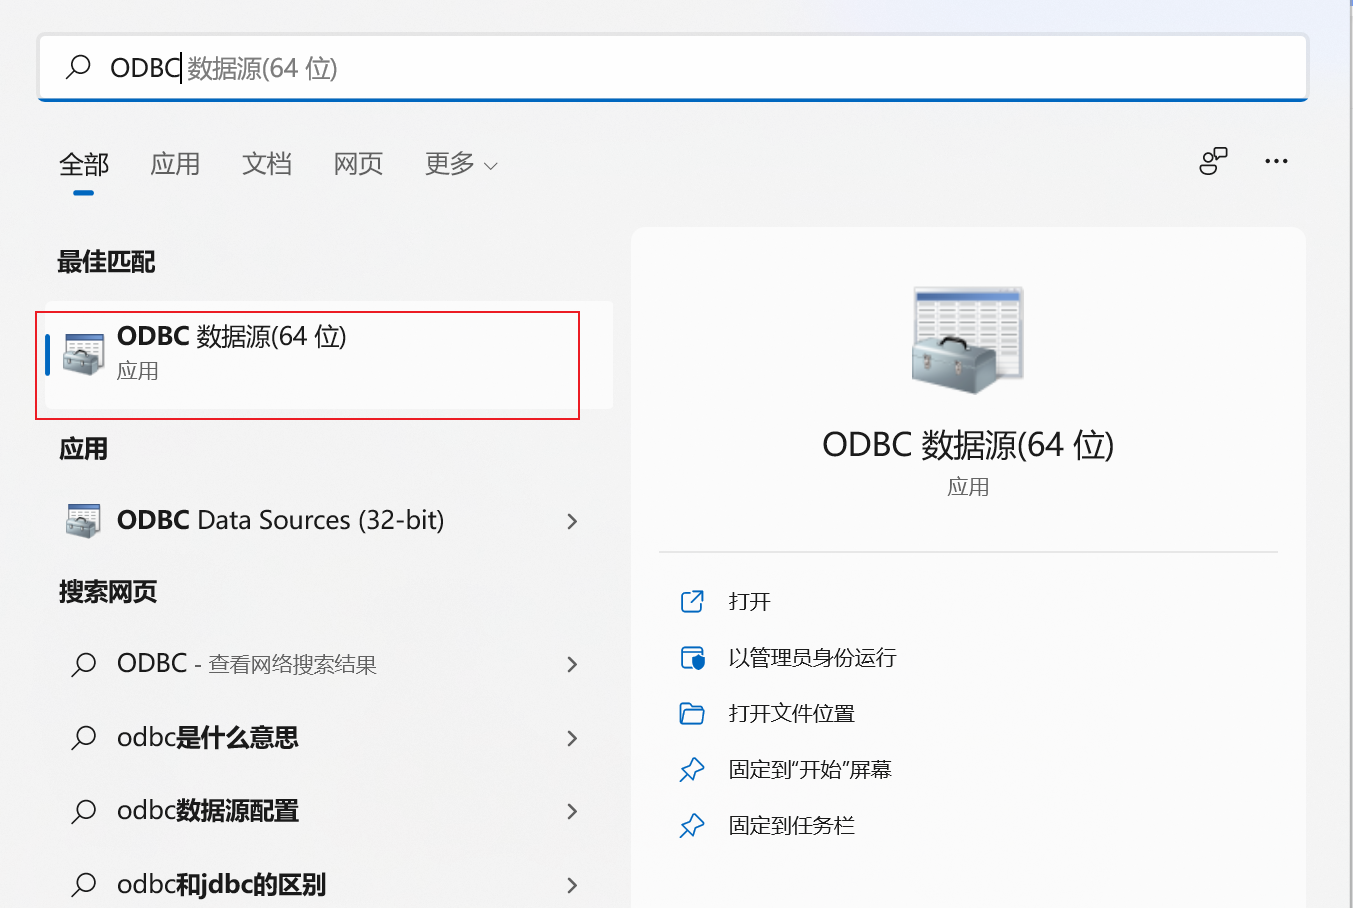Switch to the 应用 tab
The image size is (1353, 908).
click(175, 164)
